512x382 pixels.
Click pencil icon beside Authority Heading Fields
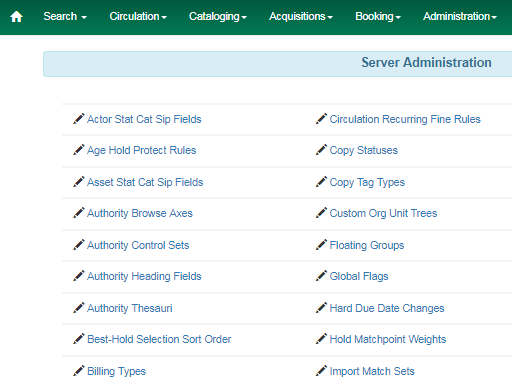[x=79, y=276]
